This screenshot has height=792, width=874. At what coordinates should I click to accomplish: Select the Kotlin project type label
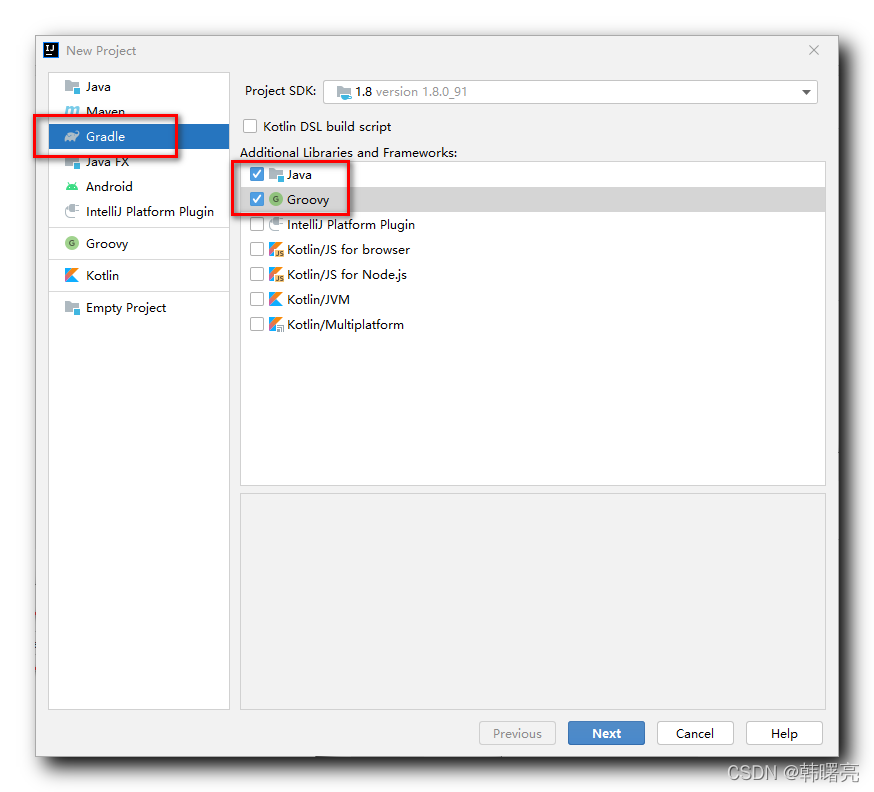(x=103, y=275)
